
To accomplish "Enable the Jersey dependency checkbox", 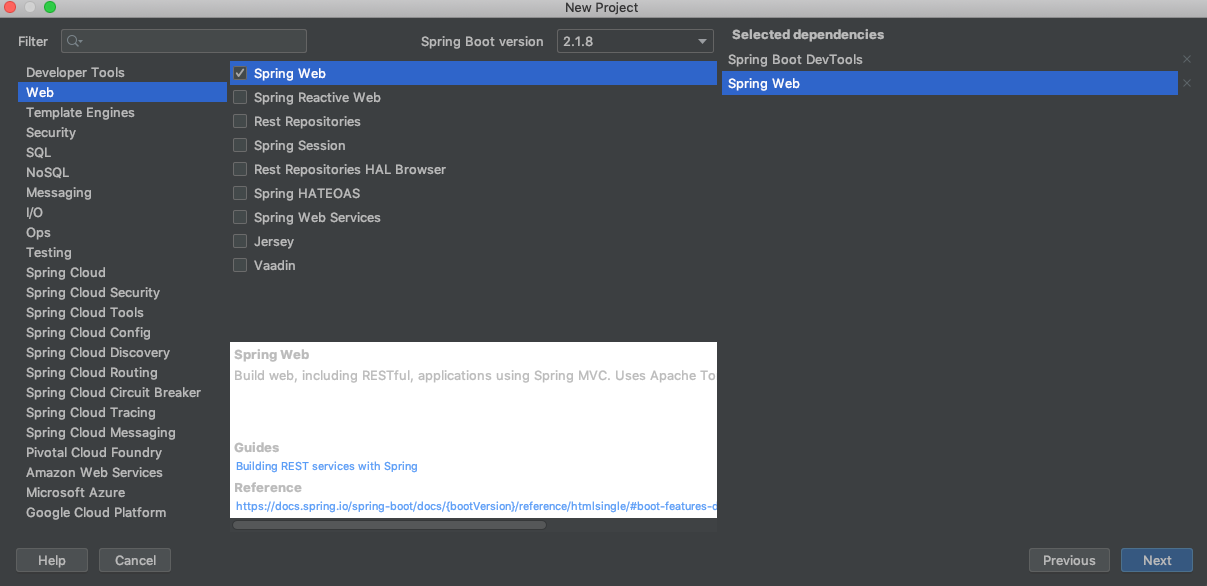I will tap(240, 241).
